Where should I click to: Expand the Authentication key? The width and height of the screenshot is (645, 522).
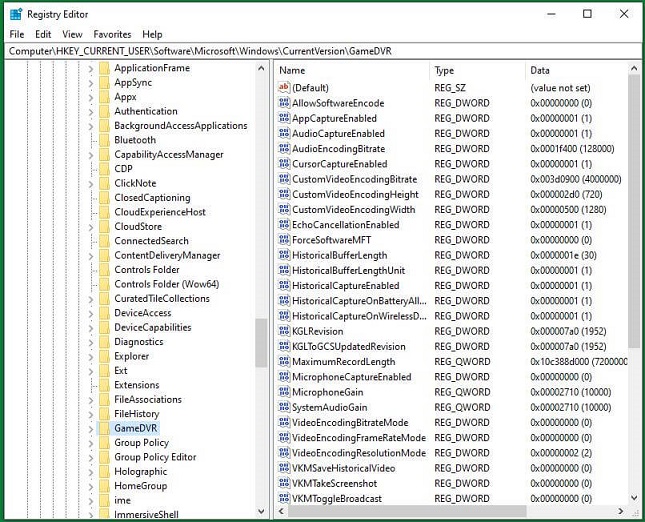[x=91, y=112]
